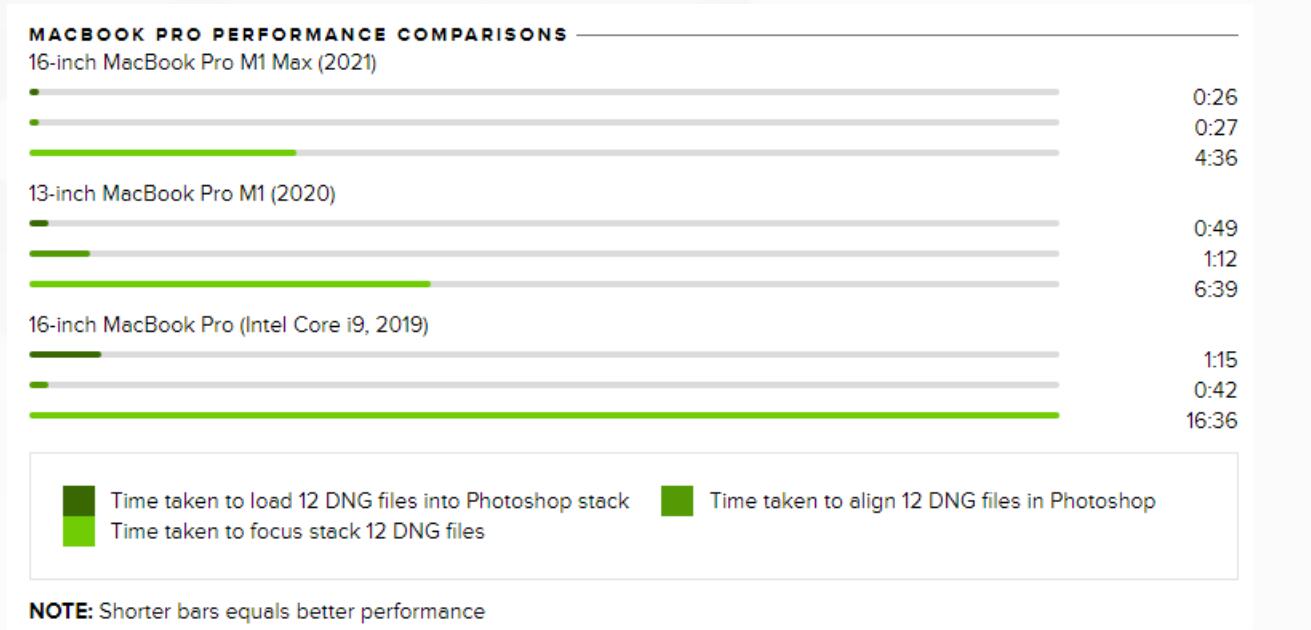Click the M1 Max 4:36 focus stack bar
Viewport: 1311px width, 630px height.
pyautogui.click(x=163, y=153)
